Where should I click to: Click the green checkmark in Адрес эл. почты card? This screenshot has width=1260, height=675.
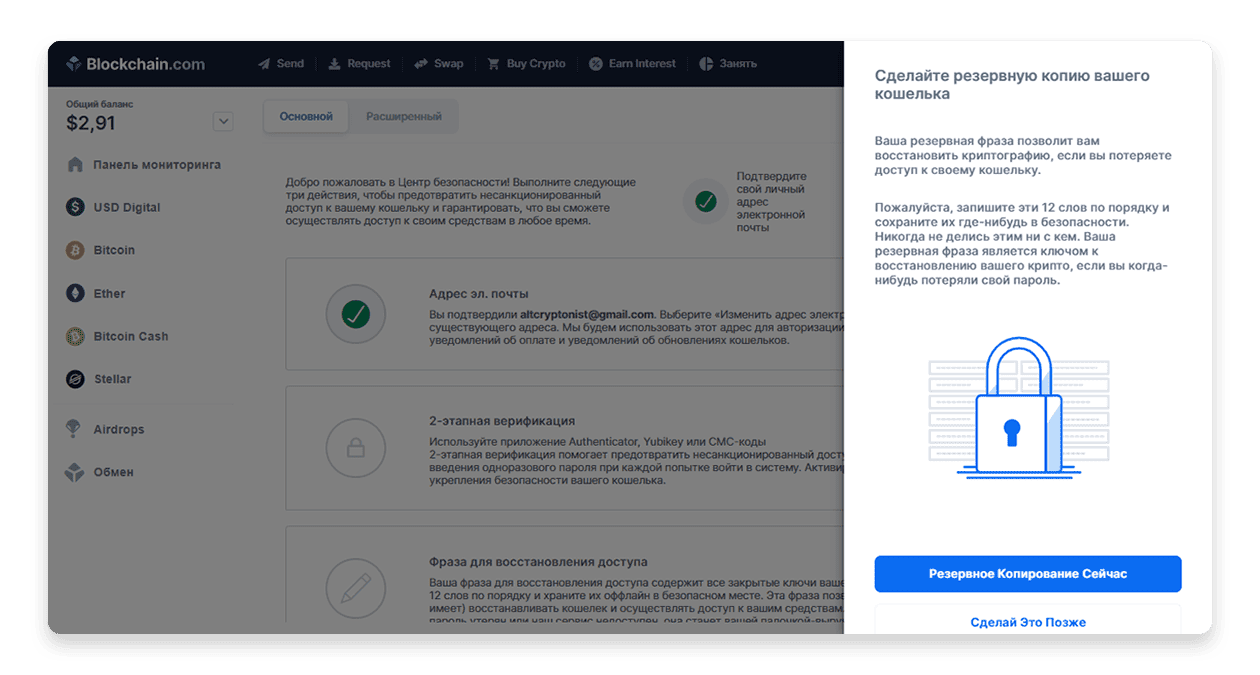point(355,315)
